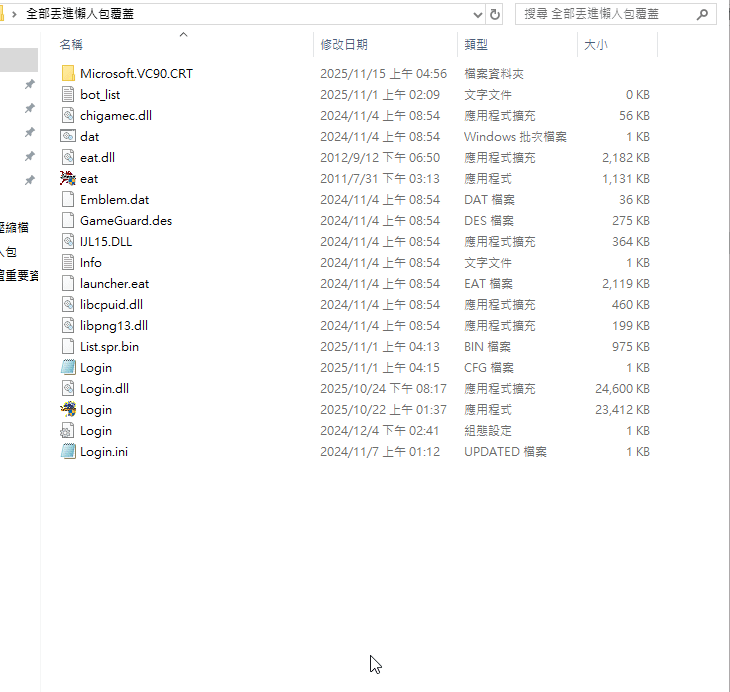Select the IJL15.DLL file name
Image resolution: width=730 pixels, height=692 pixels.
pyautogui.click(x=106, y=241)
